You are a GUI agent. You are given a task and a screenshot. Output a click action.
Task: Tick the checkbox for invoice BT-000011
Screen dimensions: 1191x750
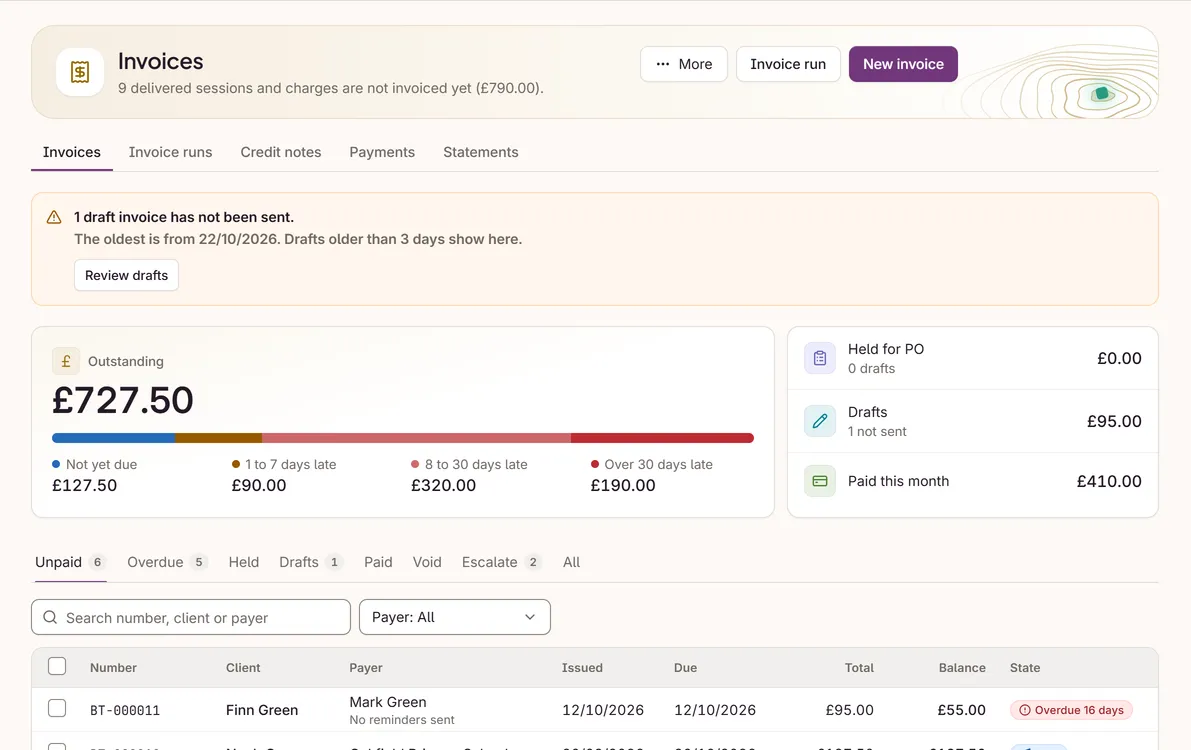[x=57, y=708]
